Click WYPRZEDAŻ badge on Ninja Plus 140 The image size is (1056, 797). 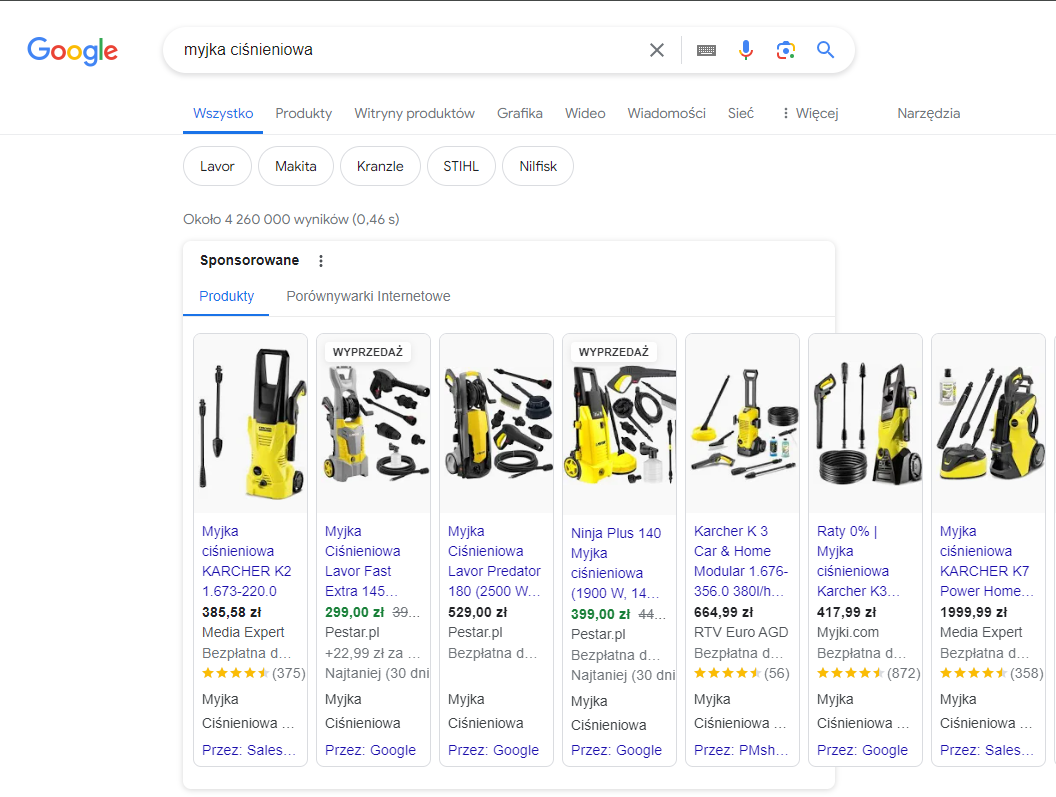(x=614, y=352)
